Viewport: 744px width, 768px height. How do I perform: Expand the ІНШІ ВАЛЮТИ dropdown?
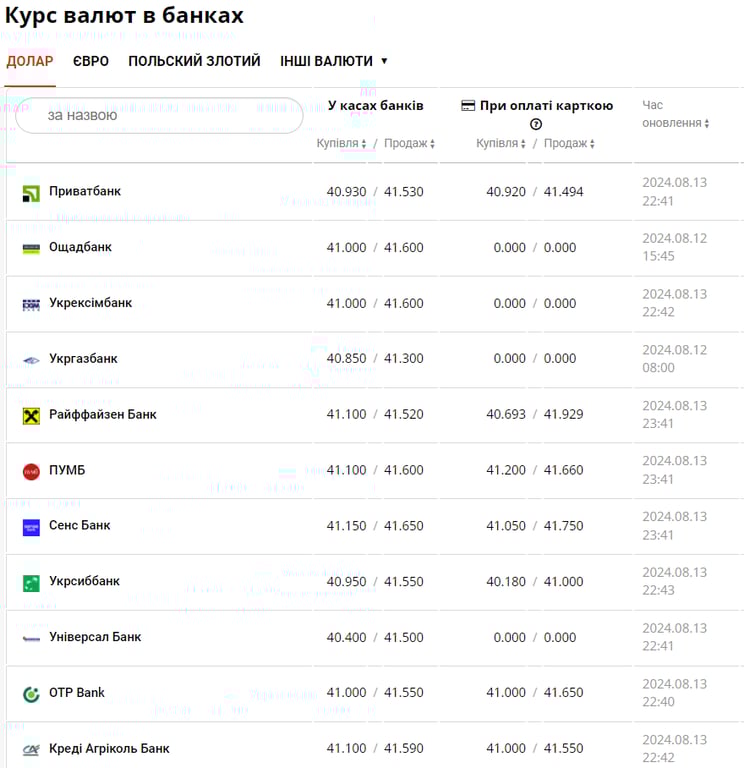(x=333, y=61)
